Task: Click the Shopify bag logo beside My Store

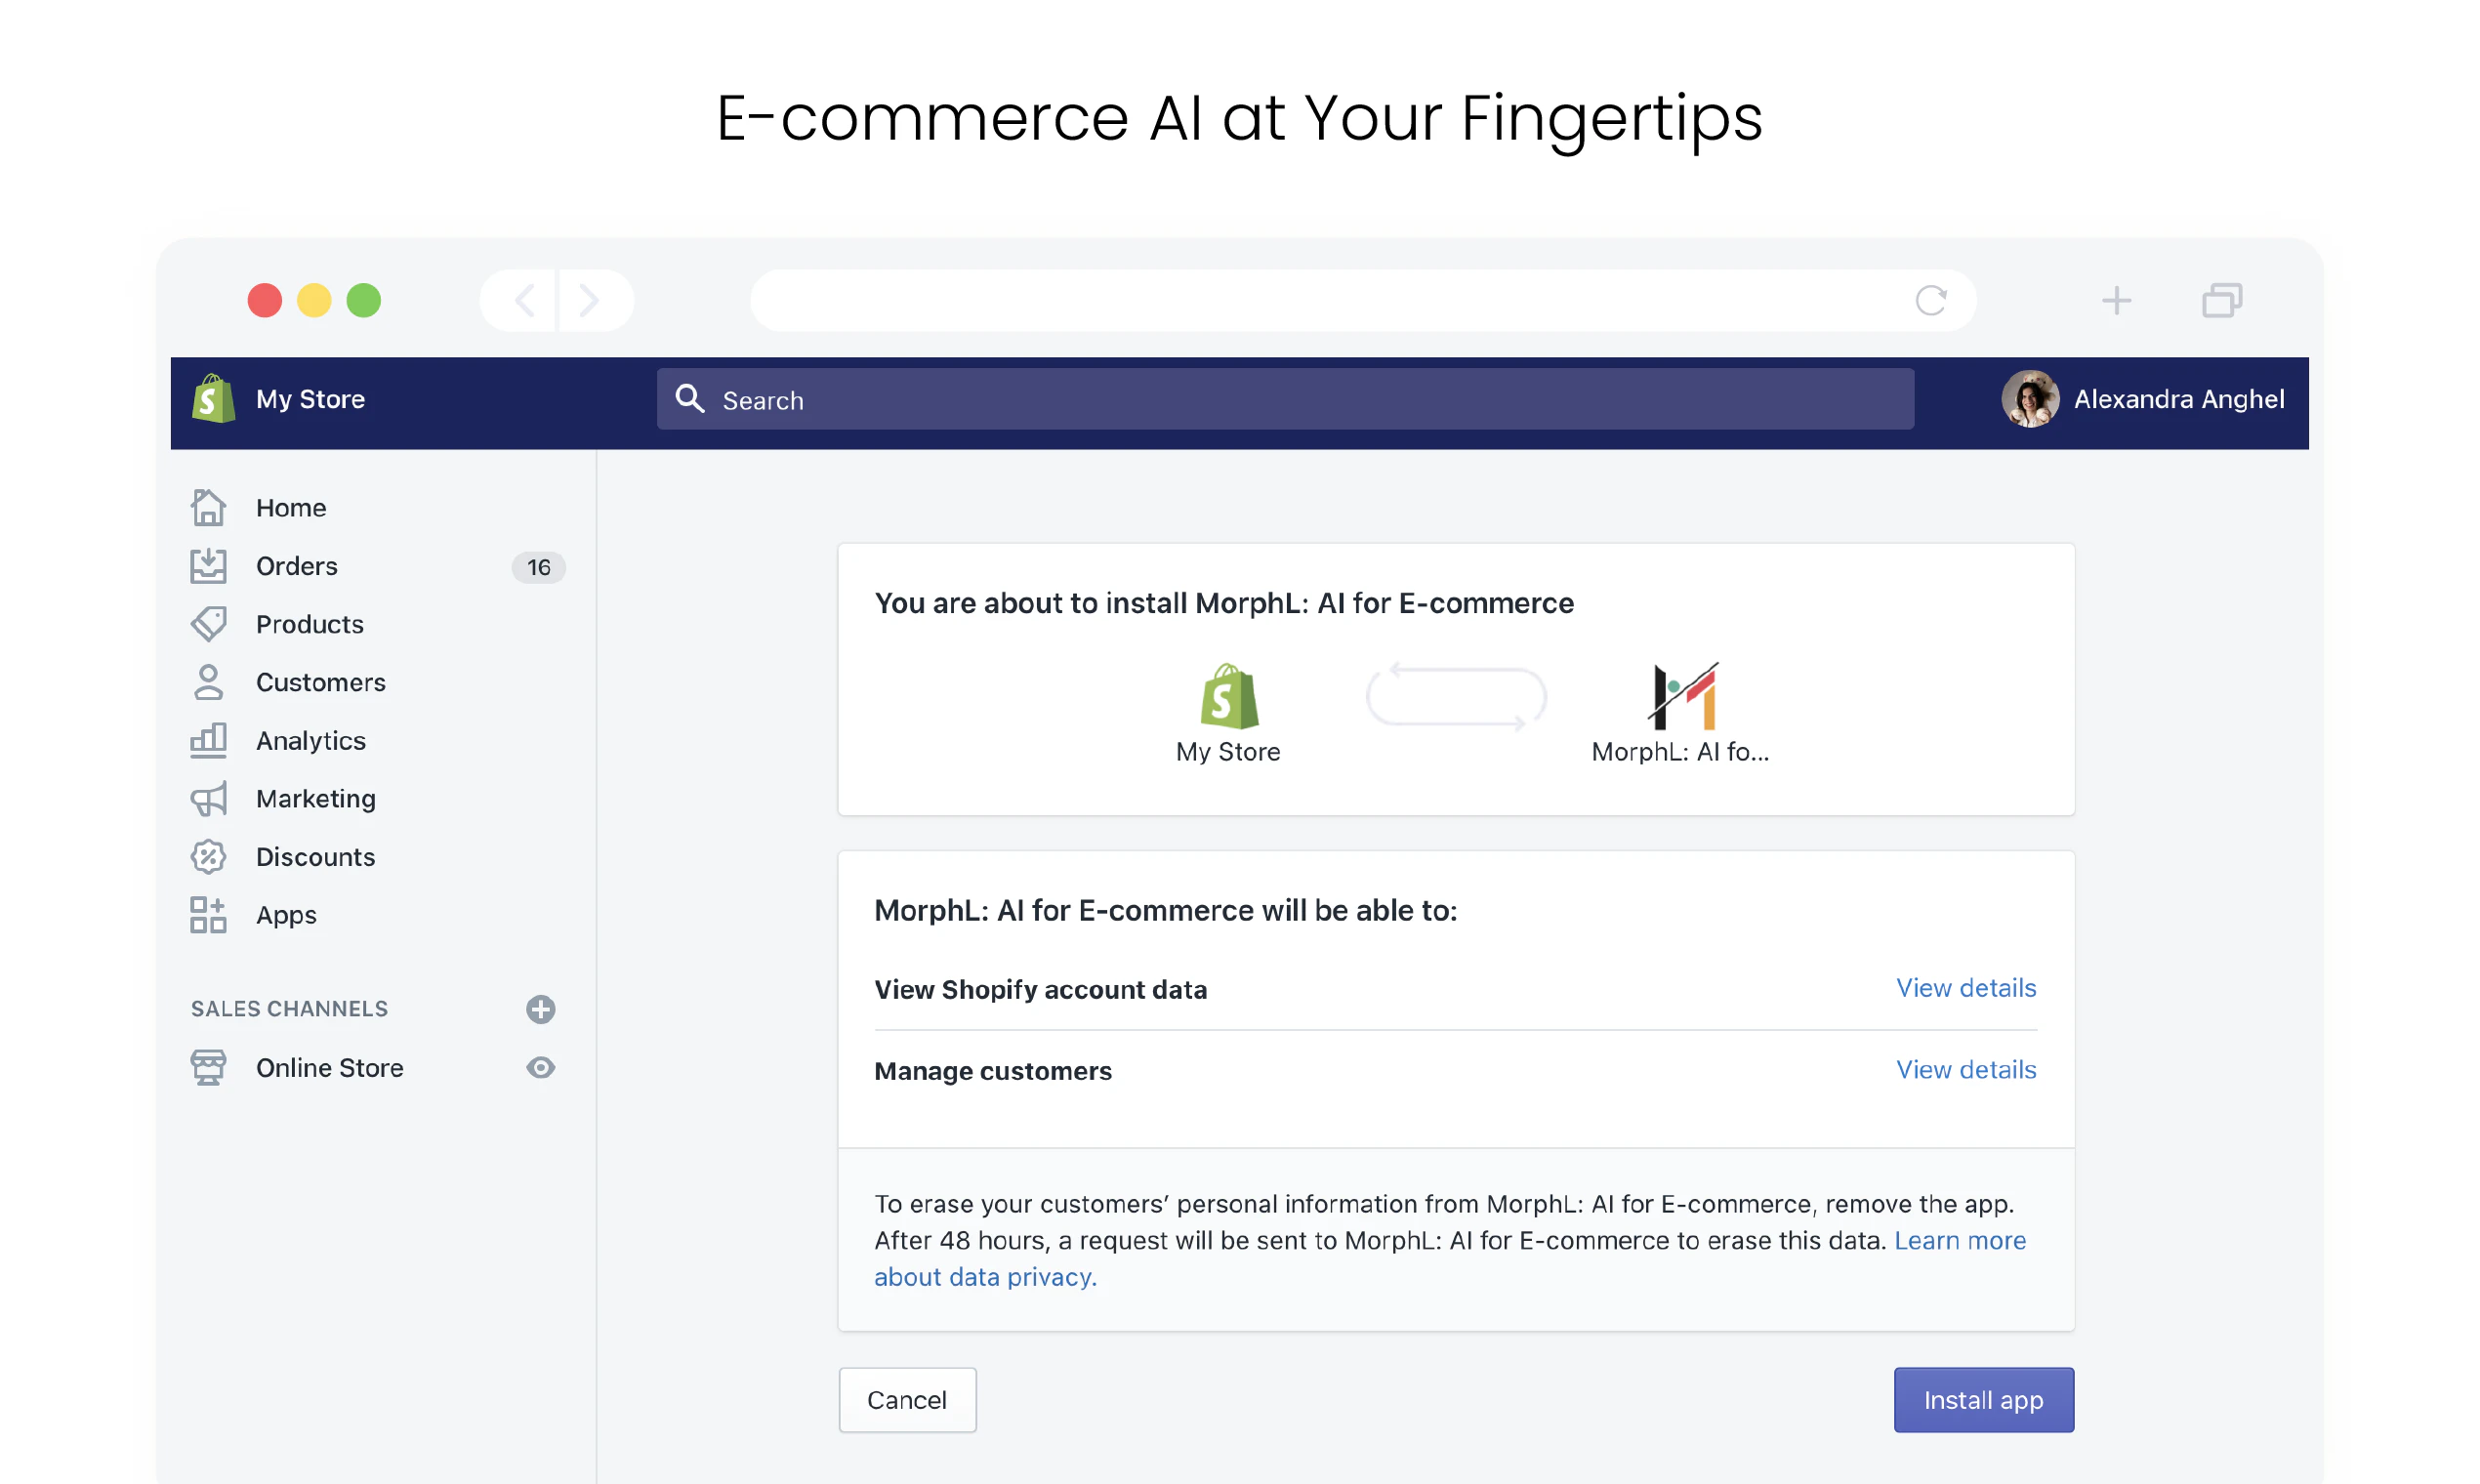Action: coord(213,399)
